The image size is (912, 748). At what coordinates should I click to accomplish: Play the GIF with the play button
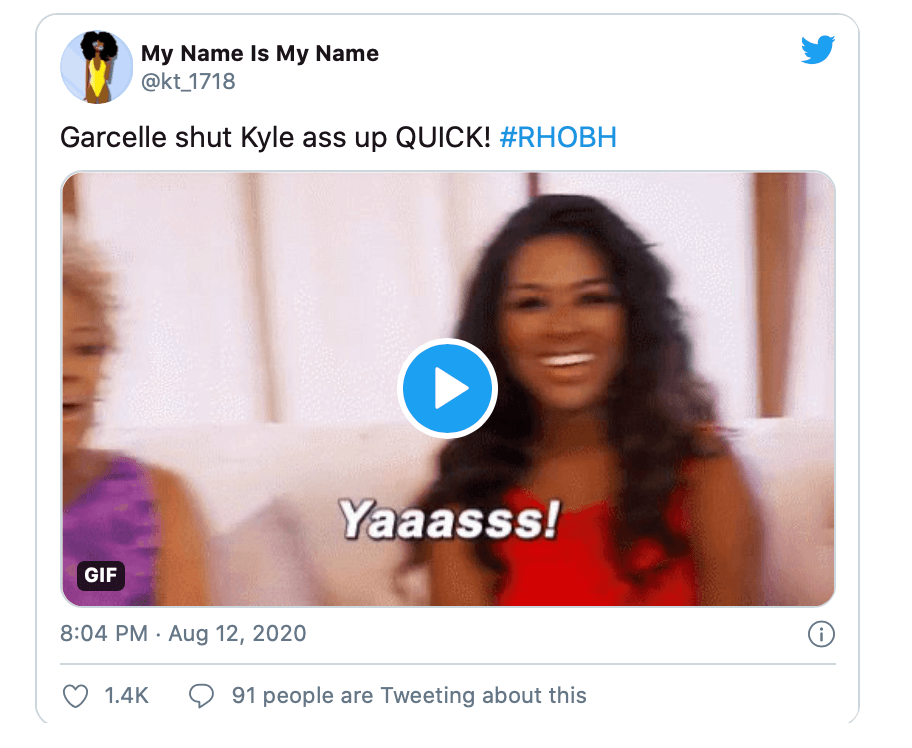(447, 389)
